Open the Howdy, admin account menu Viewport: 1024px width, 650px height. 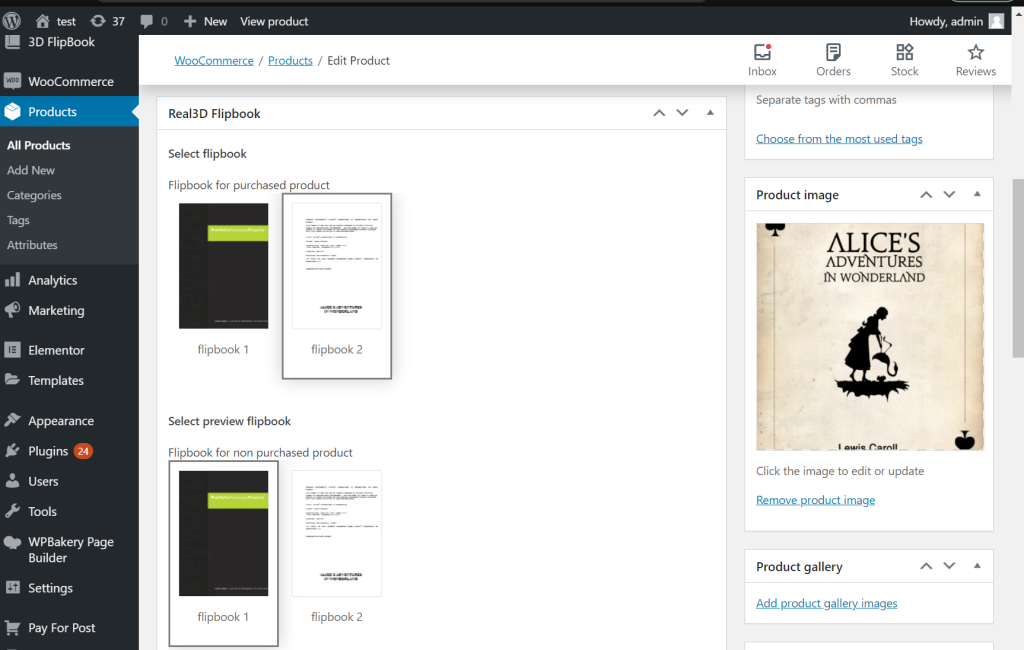(957, 20)
